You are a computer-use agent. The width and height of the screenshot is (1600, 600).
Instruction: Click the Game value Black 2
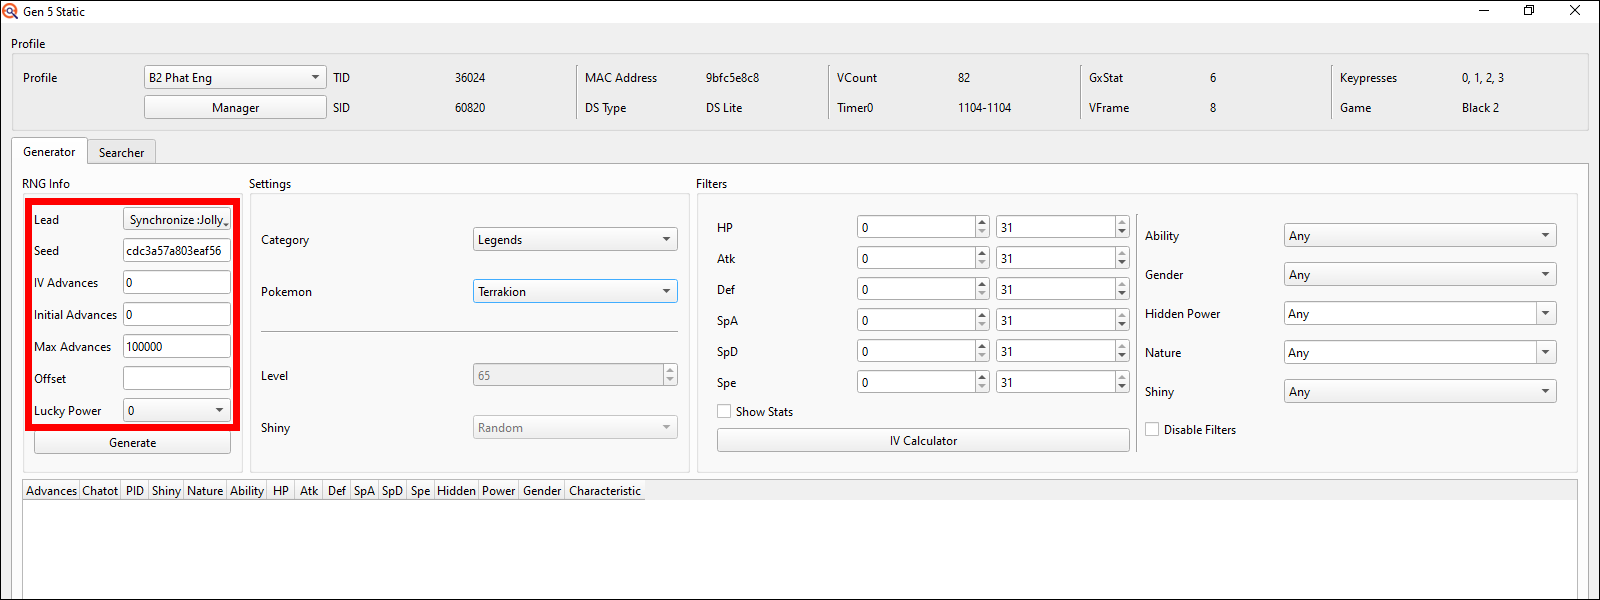[x=1480, y=107]
